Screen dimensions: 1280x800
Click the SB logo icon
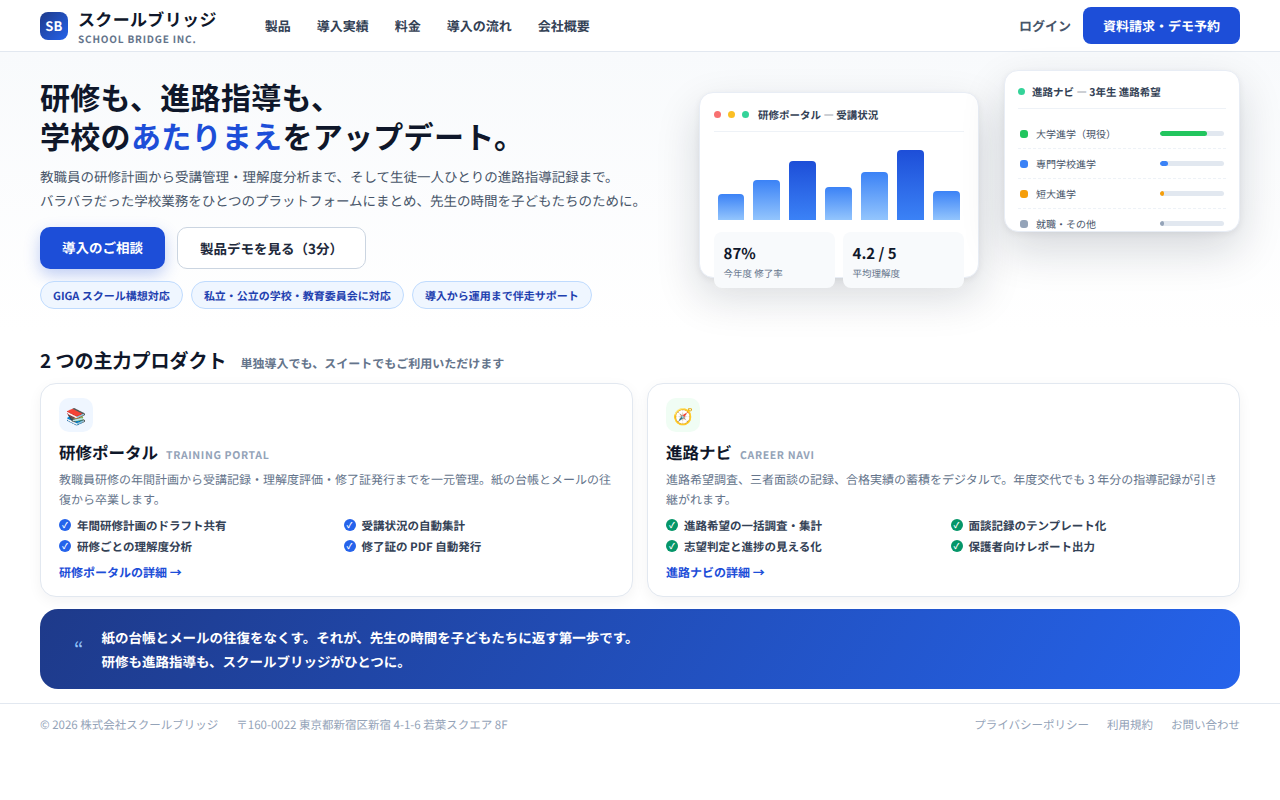[x=54, y=26]
